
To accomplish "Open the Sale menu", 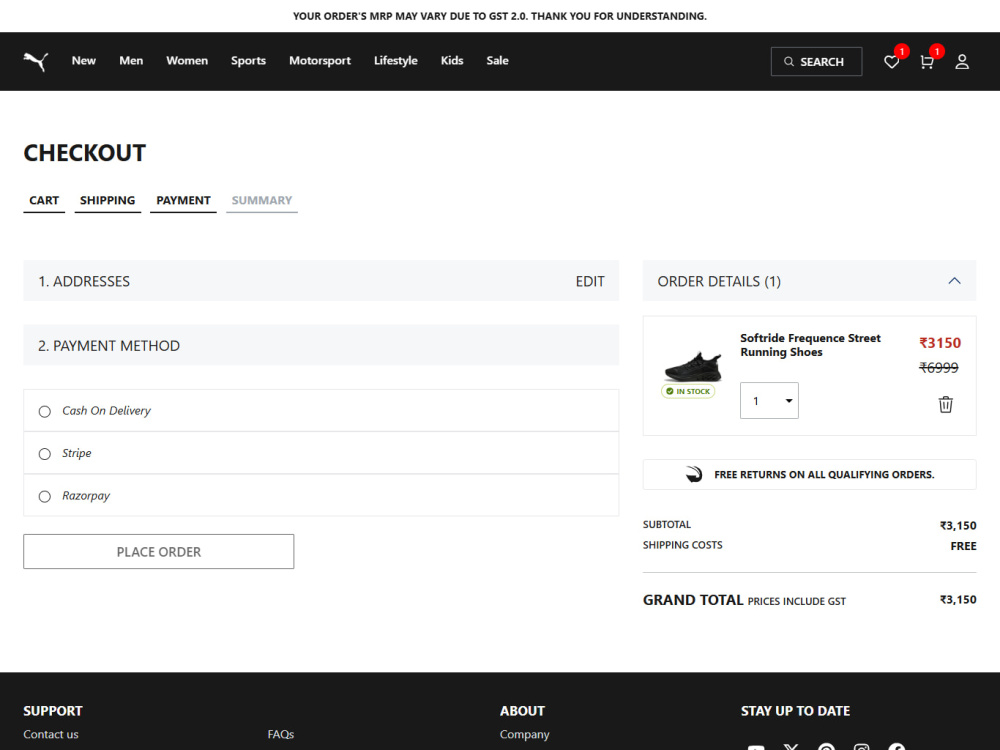I will (497, 61).
